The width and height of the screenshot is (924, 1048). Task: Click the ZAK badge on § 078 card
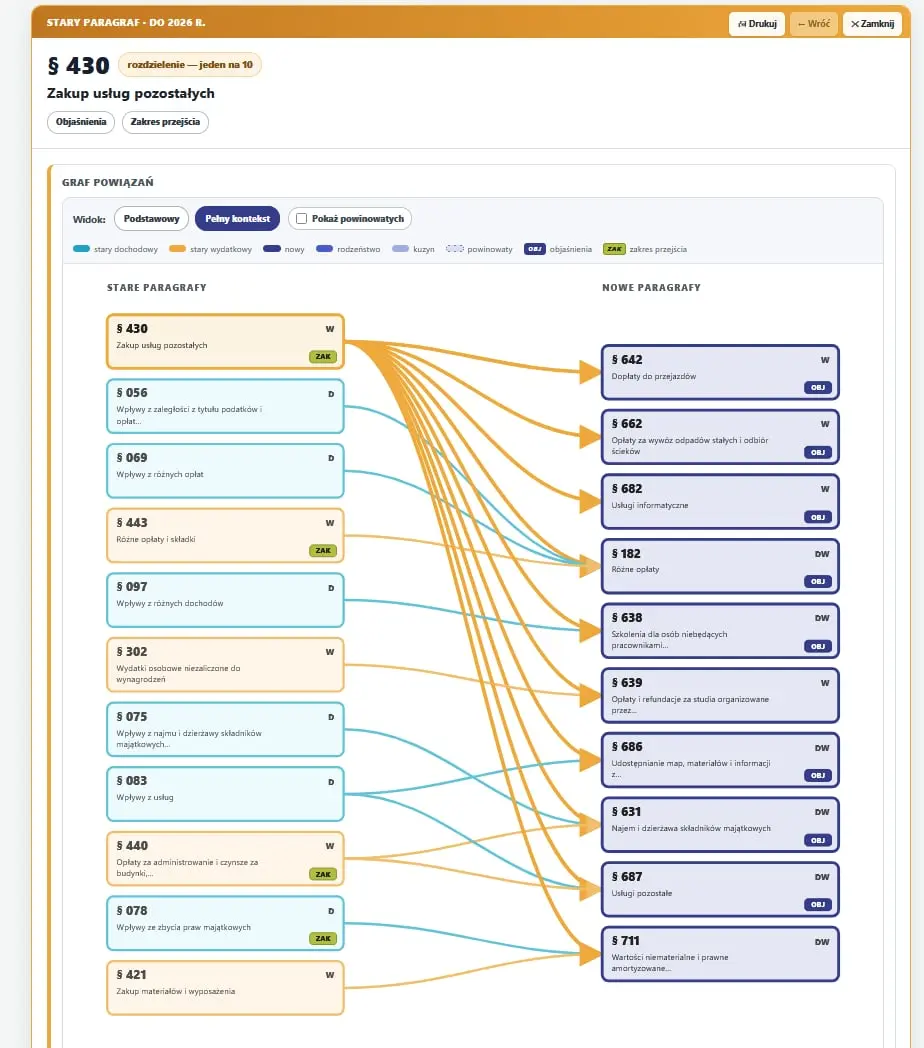(x=323, y=938)
